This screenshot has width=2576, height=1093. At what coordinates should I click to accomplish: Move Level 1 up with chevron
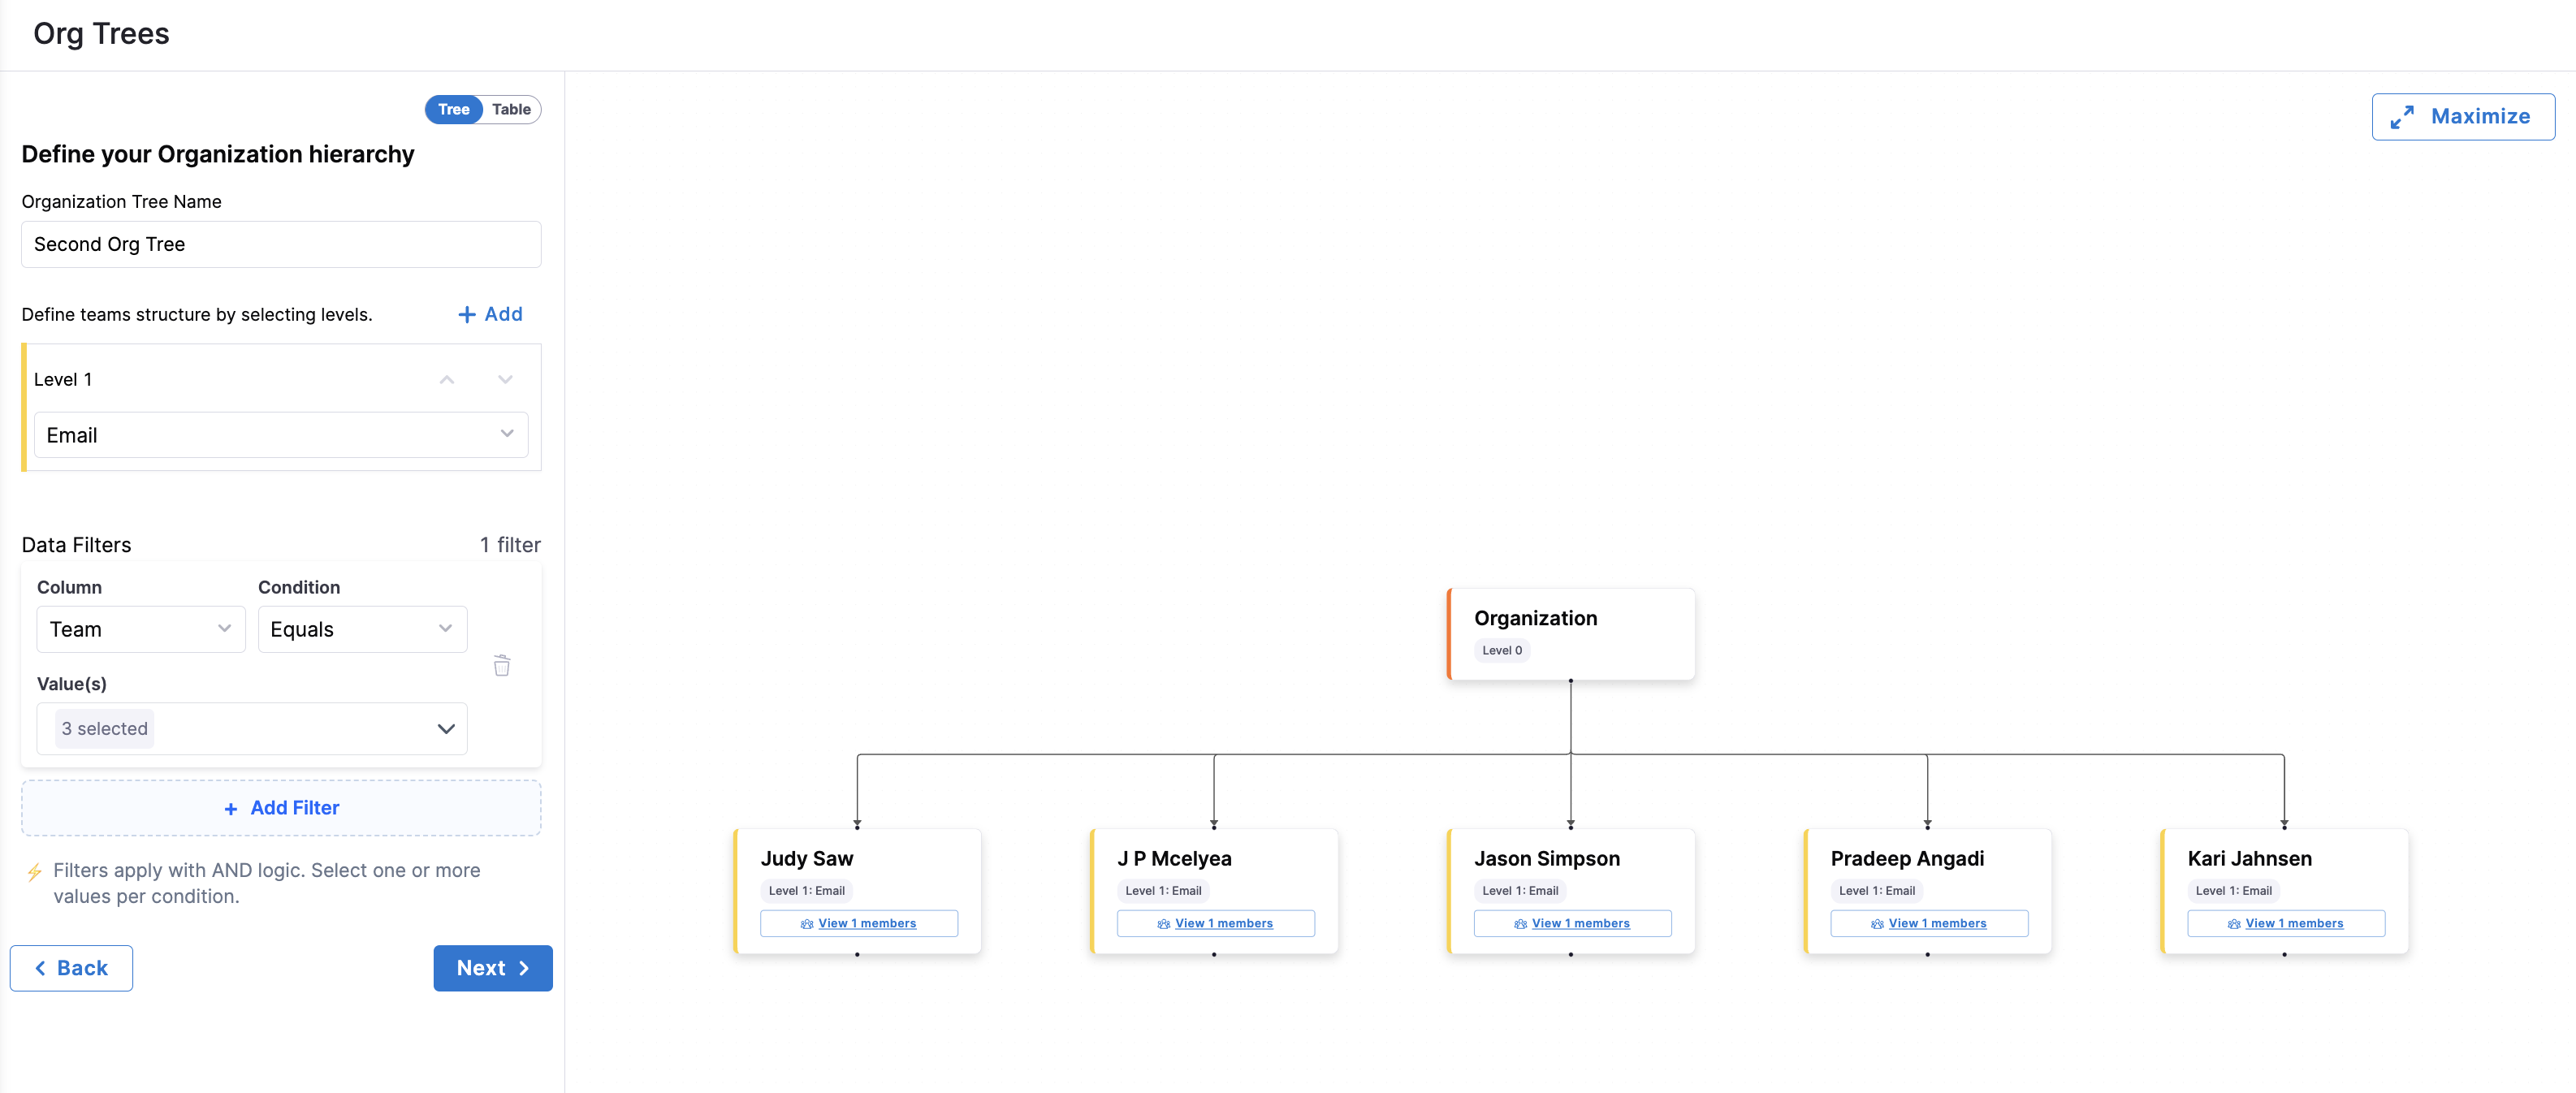[x=447, y=380]
